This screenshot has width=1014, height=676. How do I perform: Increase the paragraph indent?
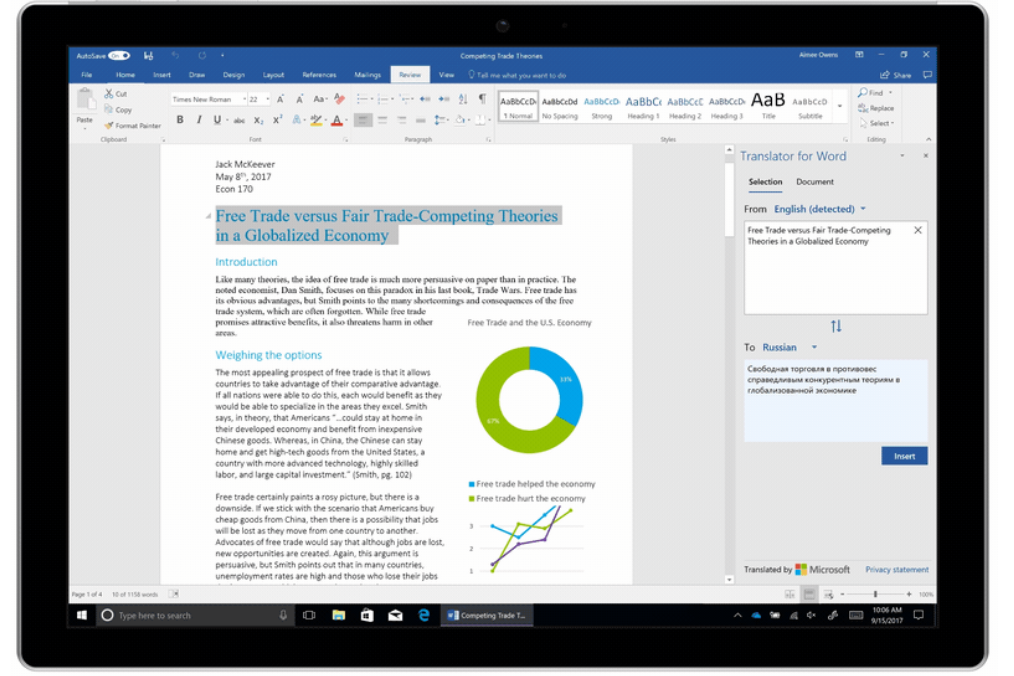click(444, 99)
